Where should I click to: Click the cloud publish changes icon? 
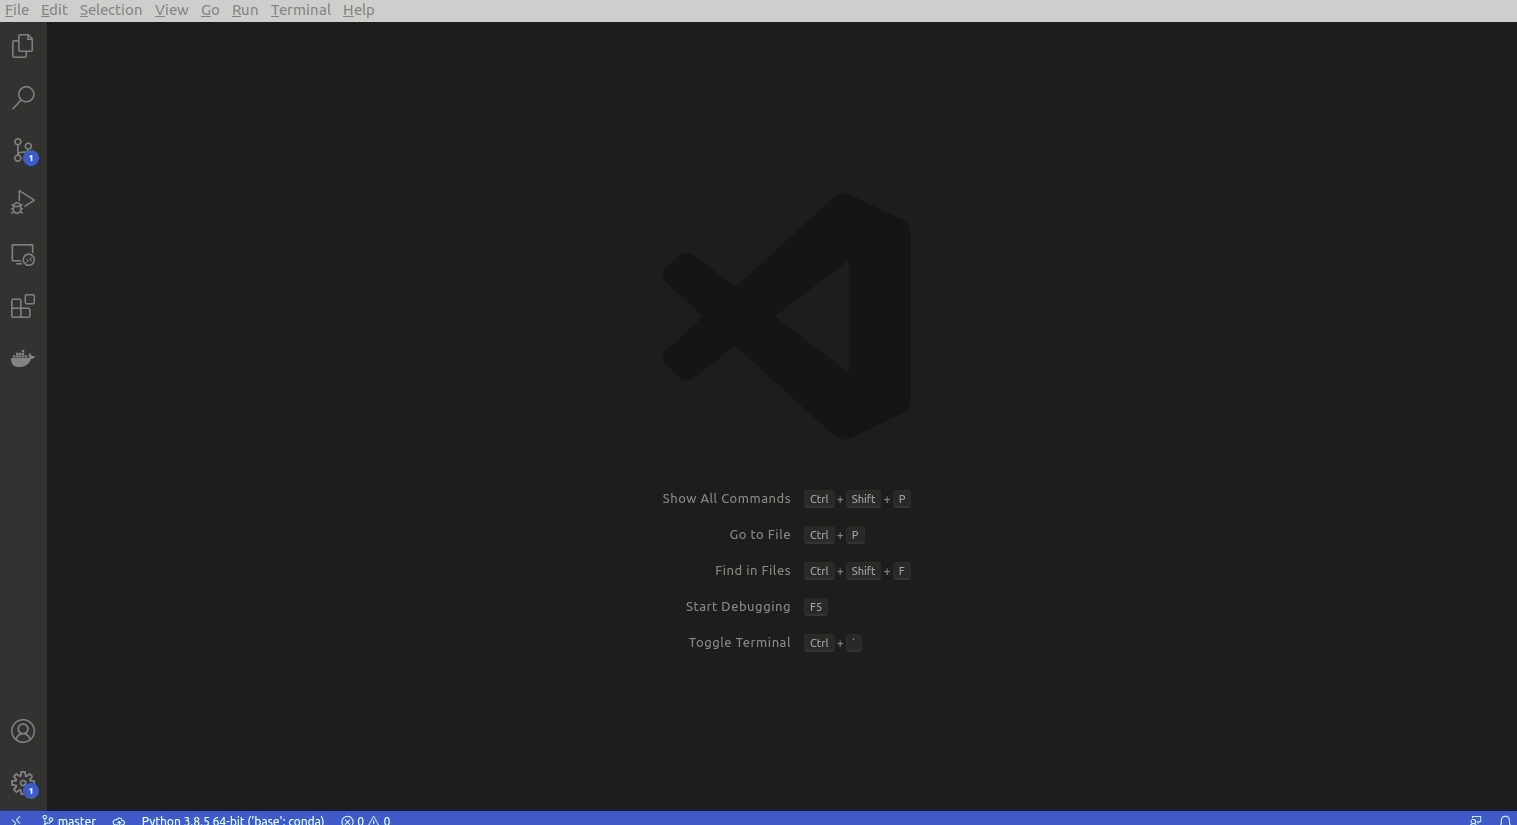[x=119, y=820]
